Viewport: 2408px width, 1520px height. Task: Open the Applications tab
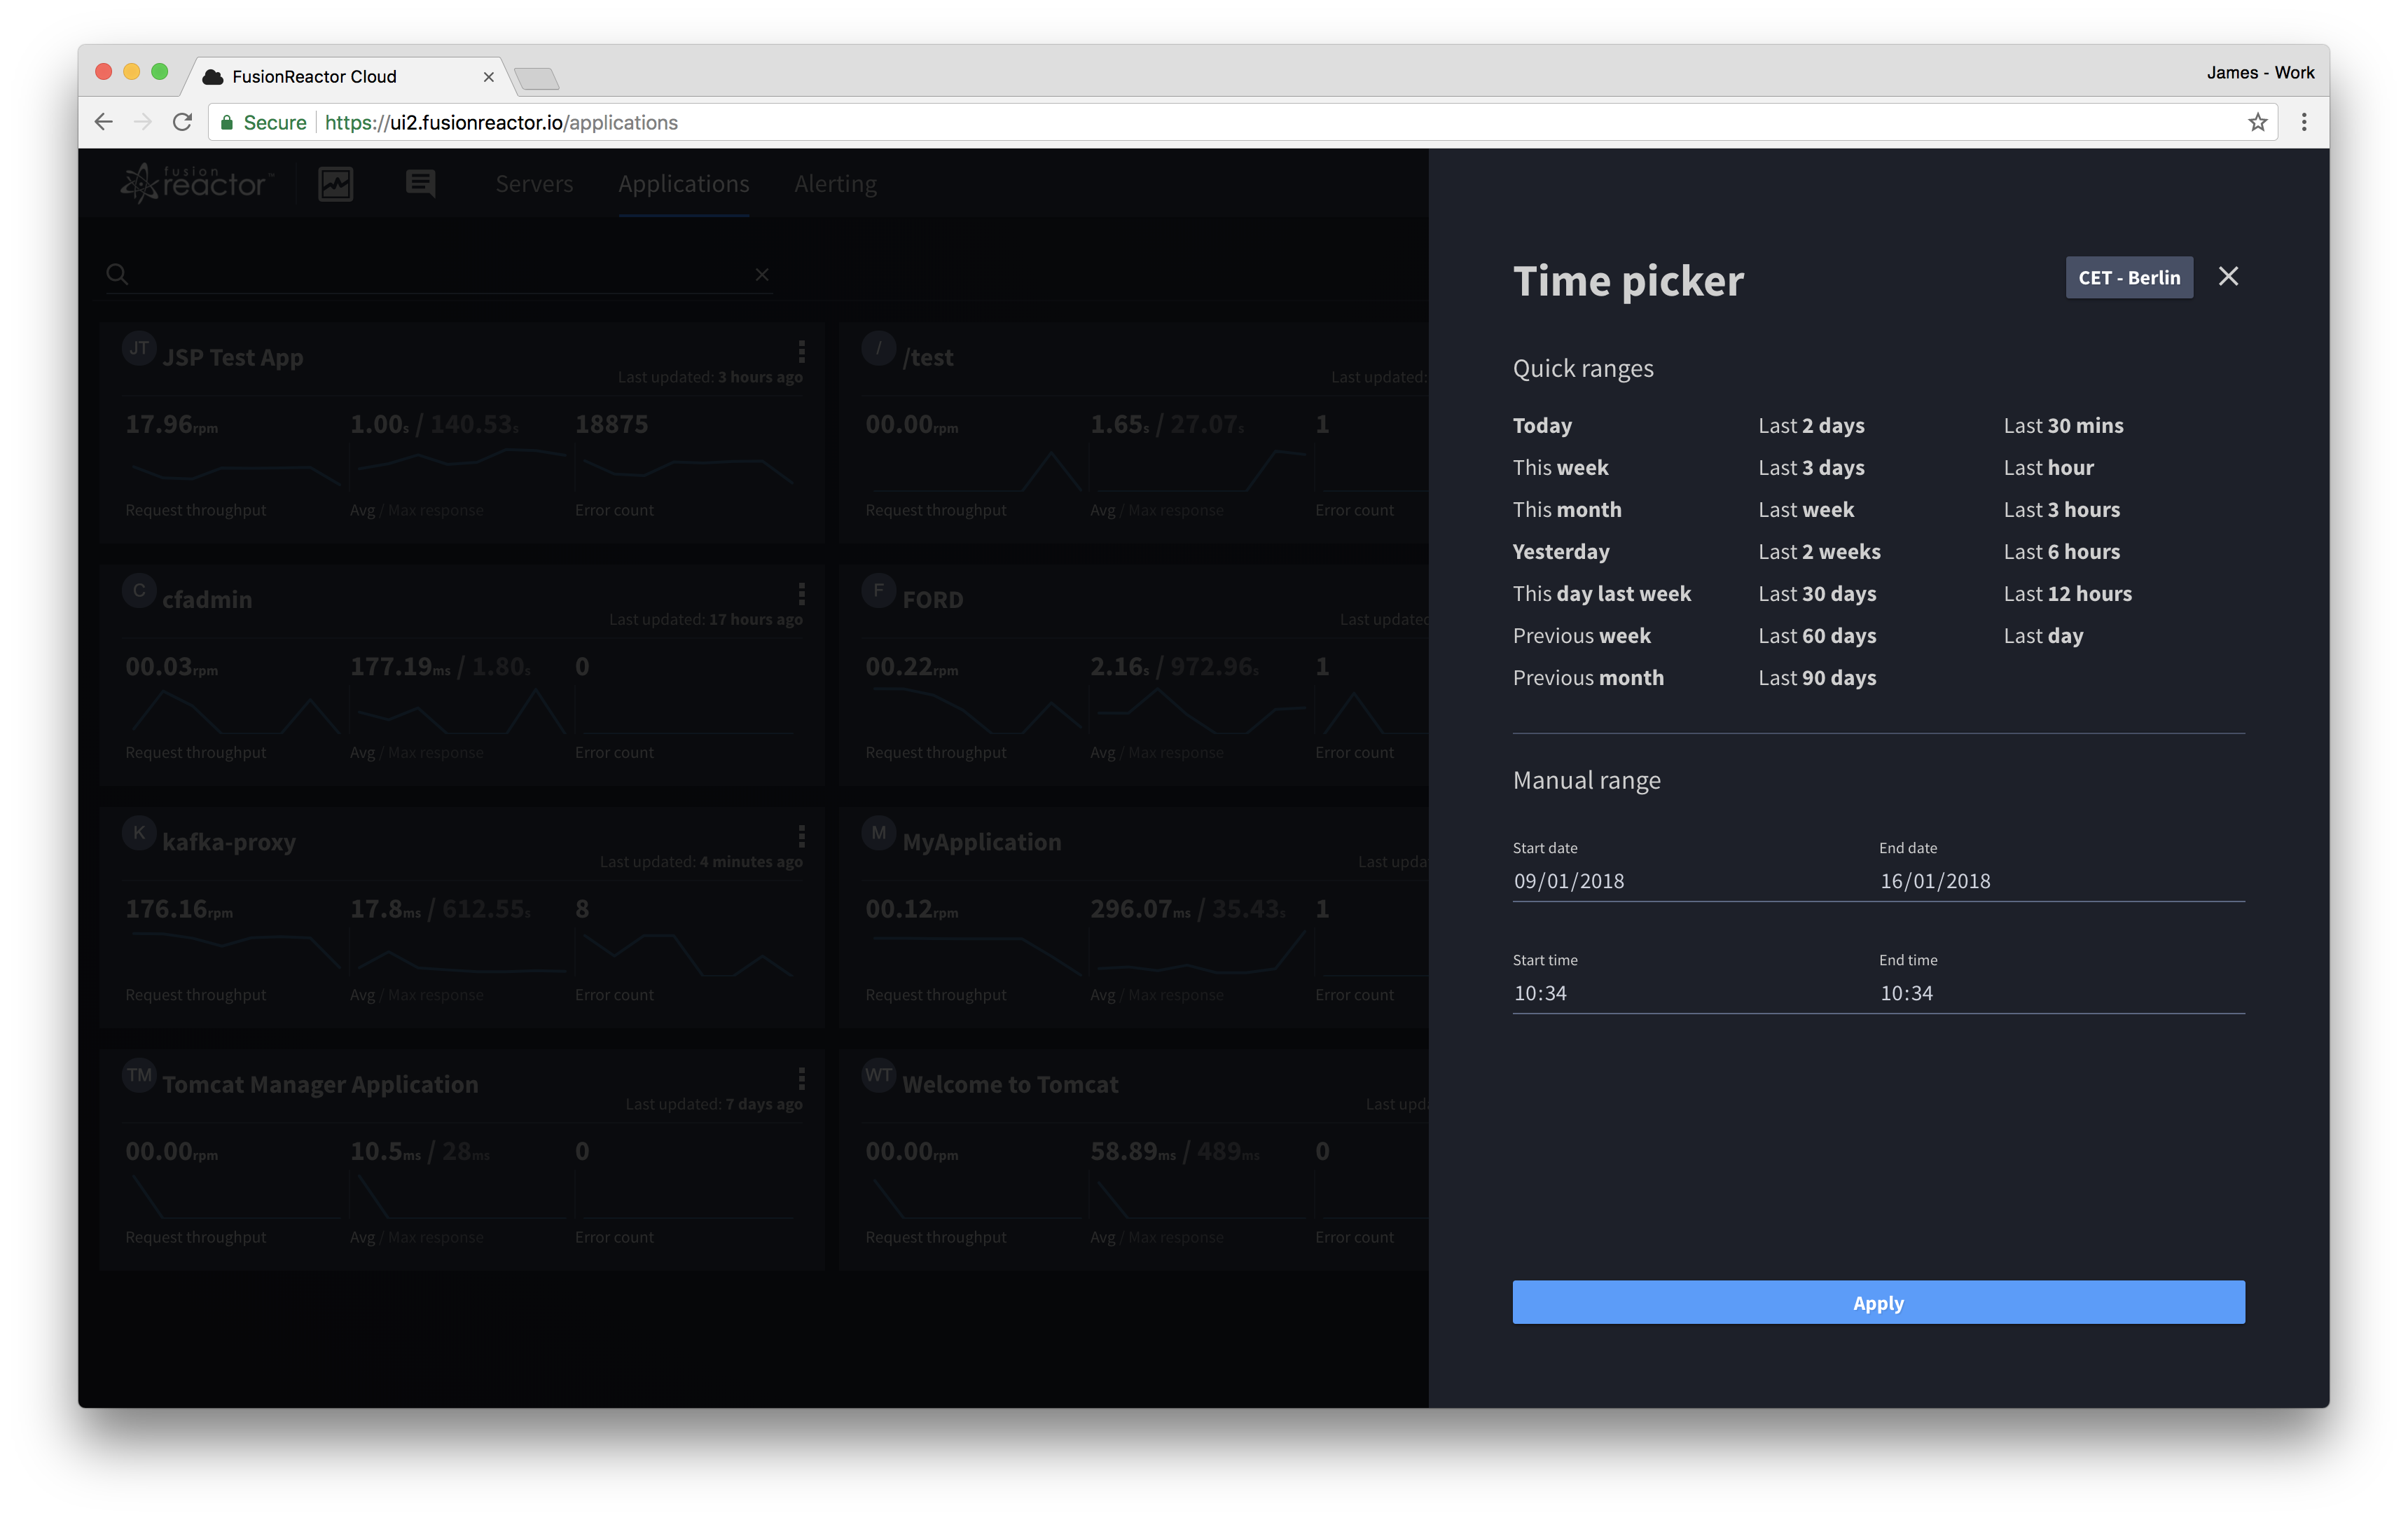pyautogui.click(x=683, y=183)
